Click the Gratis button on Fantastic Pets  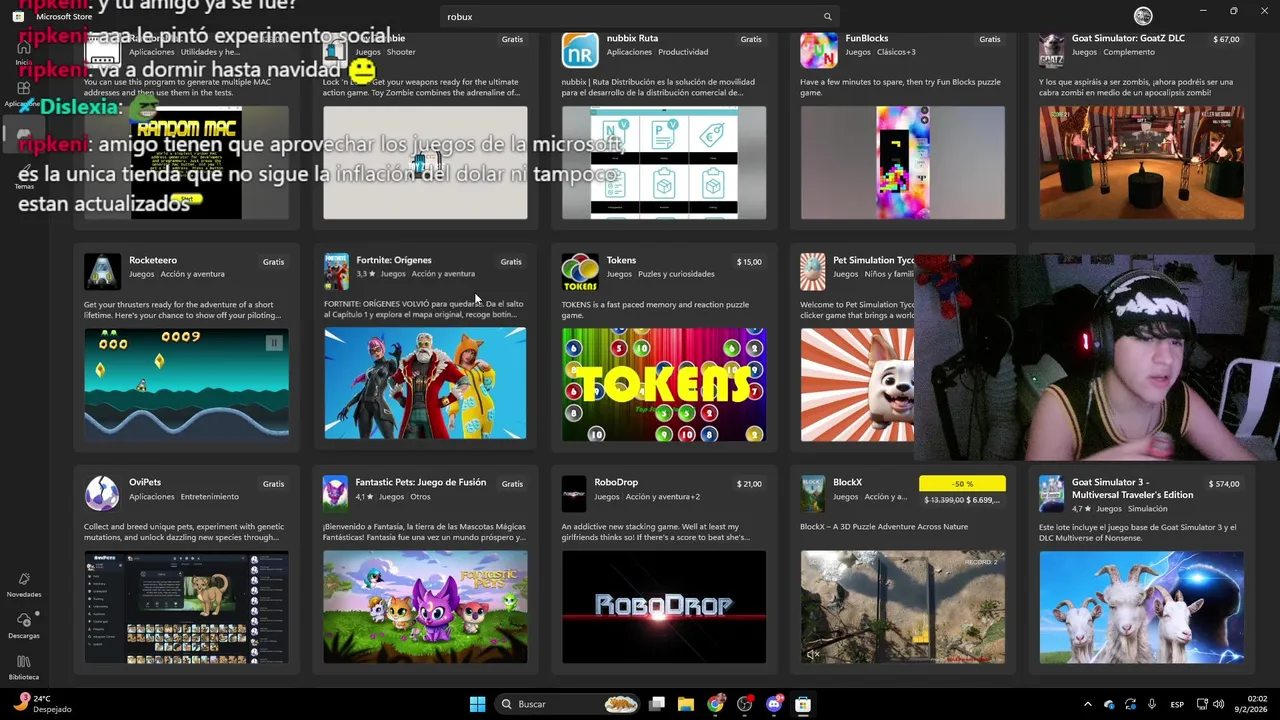[x=512, y=484]
